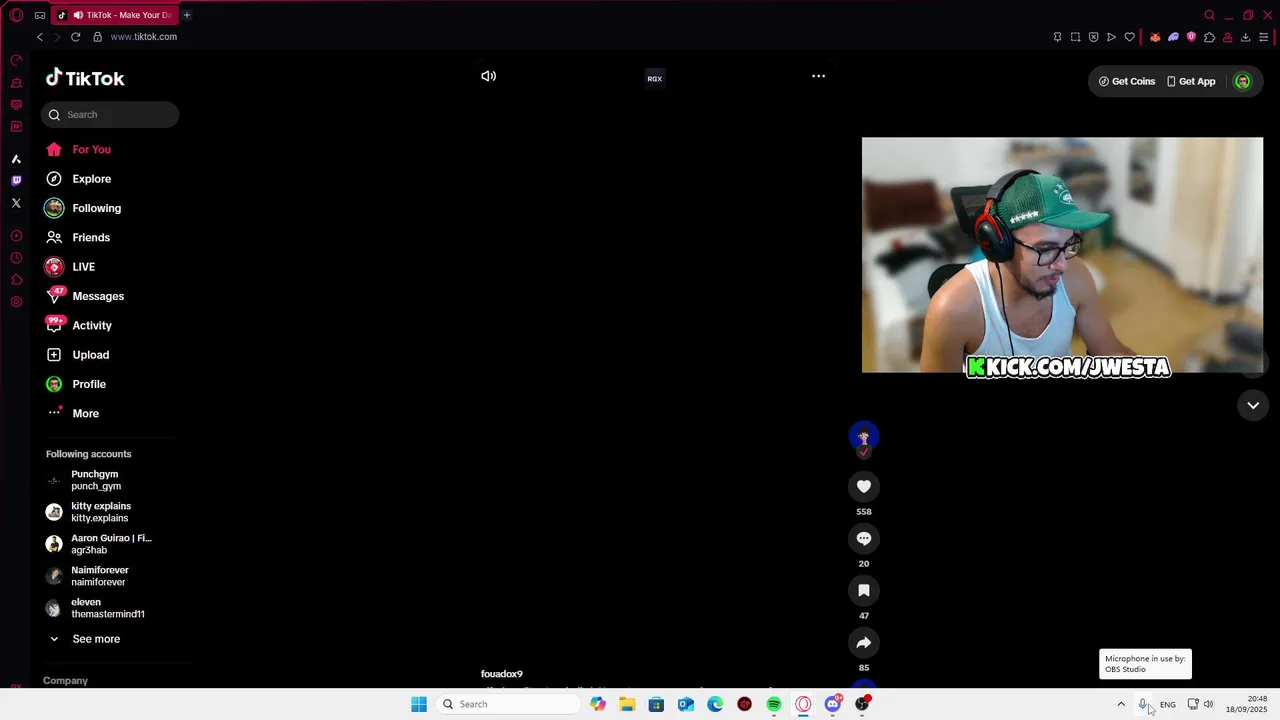
Task: Open X in the Opera sidebar
Action: pos(16,203)
